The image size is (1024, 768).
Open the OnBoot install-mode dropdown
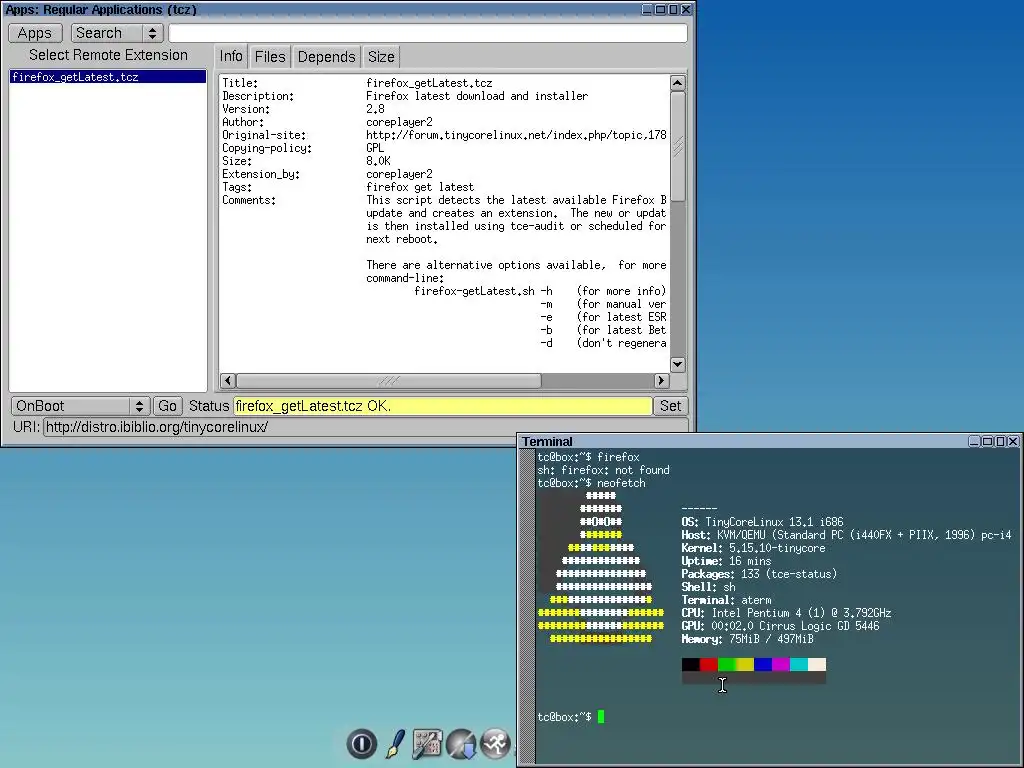coord(80,406)
